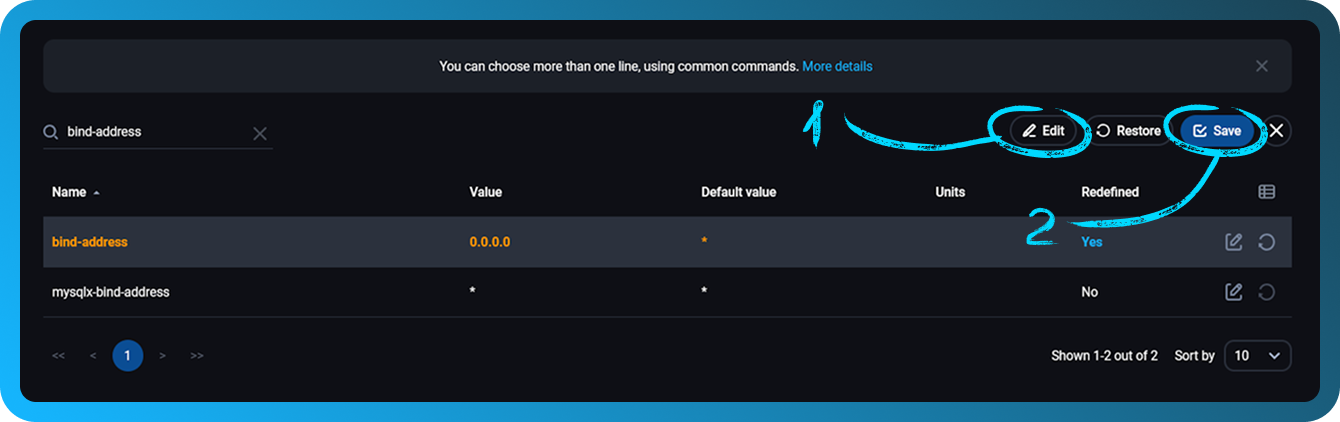Open the table columns settings icon

pyautogui.click(x=1266, y=192)
